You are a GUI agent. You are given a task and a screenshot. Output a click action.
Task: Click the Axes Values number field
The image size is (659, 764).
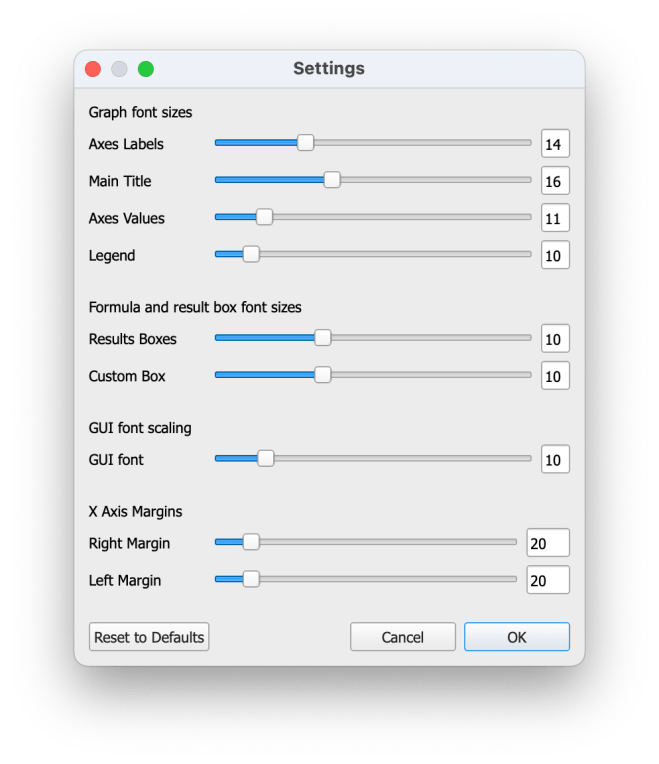pos(555,218)
